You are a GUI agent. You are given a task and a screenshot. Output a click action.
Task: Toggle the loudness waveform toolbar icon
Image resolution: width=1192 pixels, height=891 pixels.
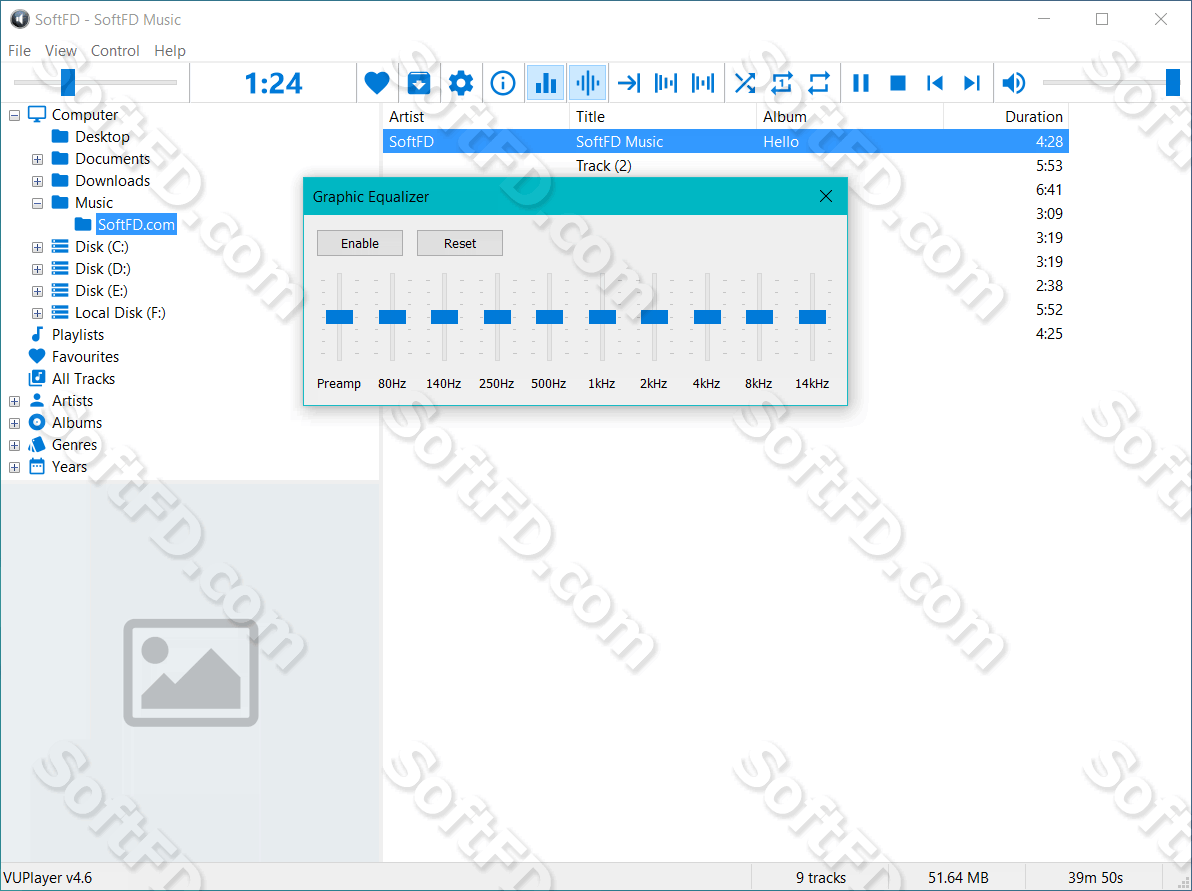click(x=588, y=82)
